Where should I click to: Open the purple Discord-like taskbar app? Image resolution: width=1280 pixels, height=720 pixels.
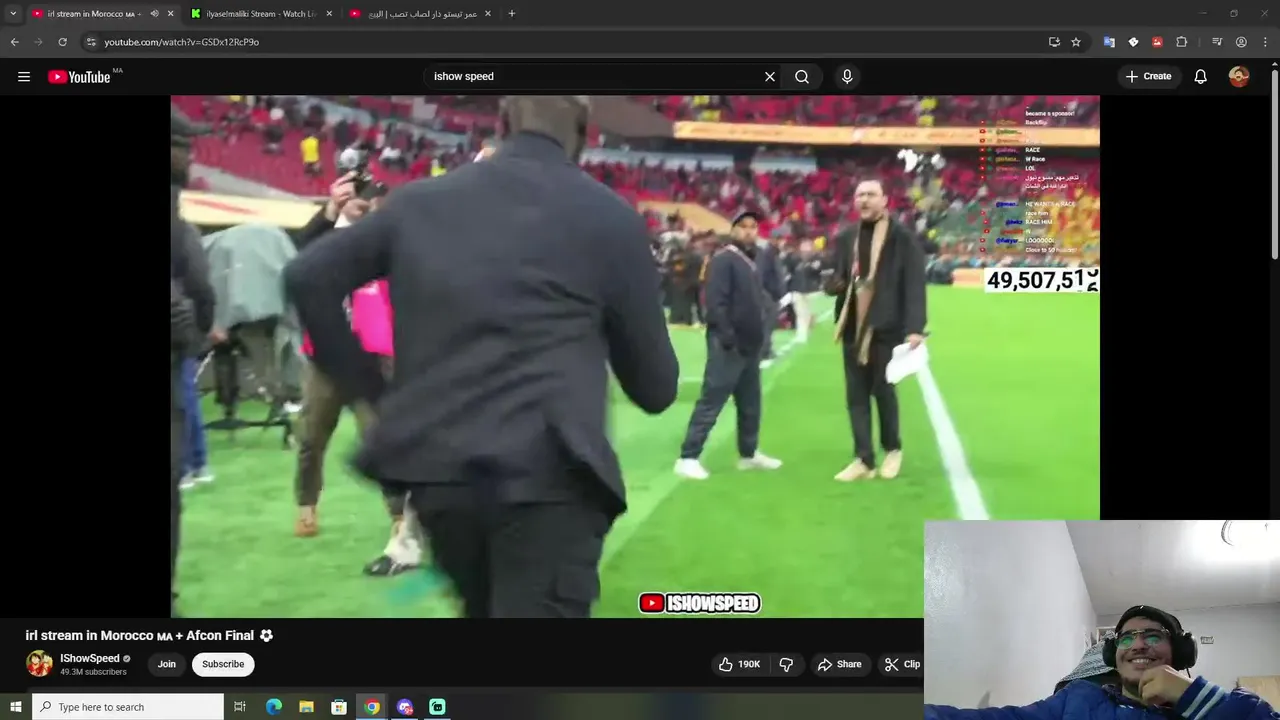(x=405, y=707)
